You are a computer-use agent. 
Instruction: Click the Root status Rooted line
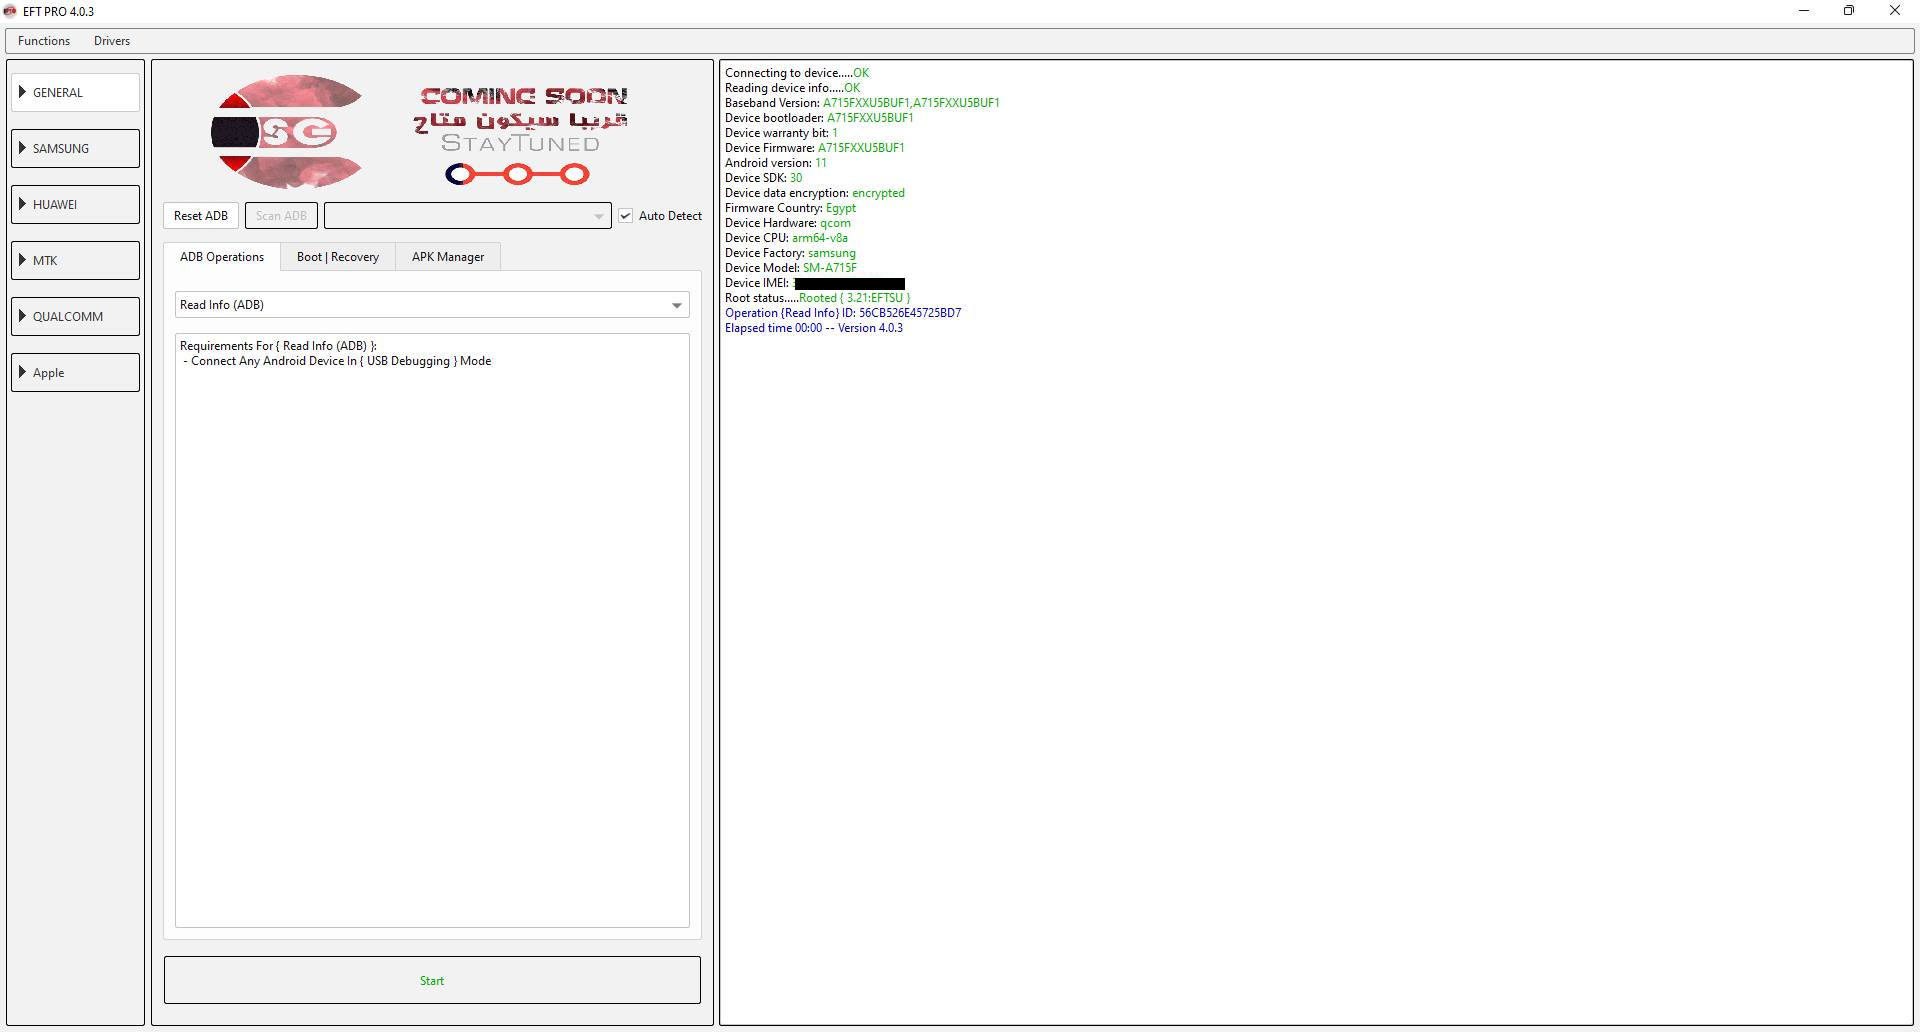point(818,298)
